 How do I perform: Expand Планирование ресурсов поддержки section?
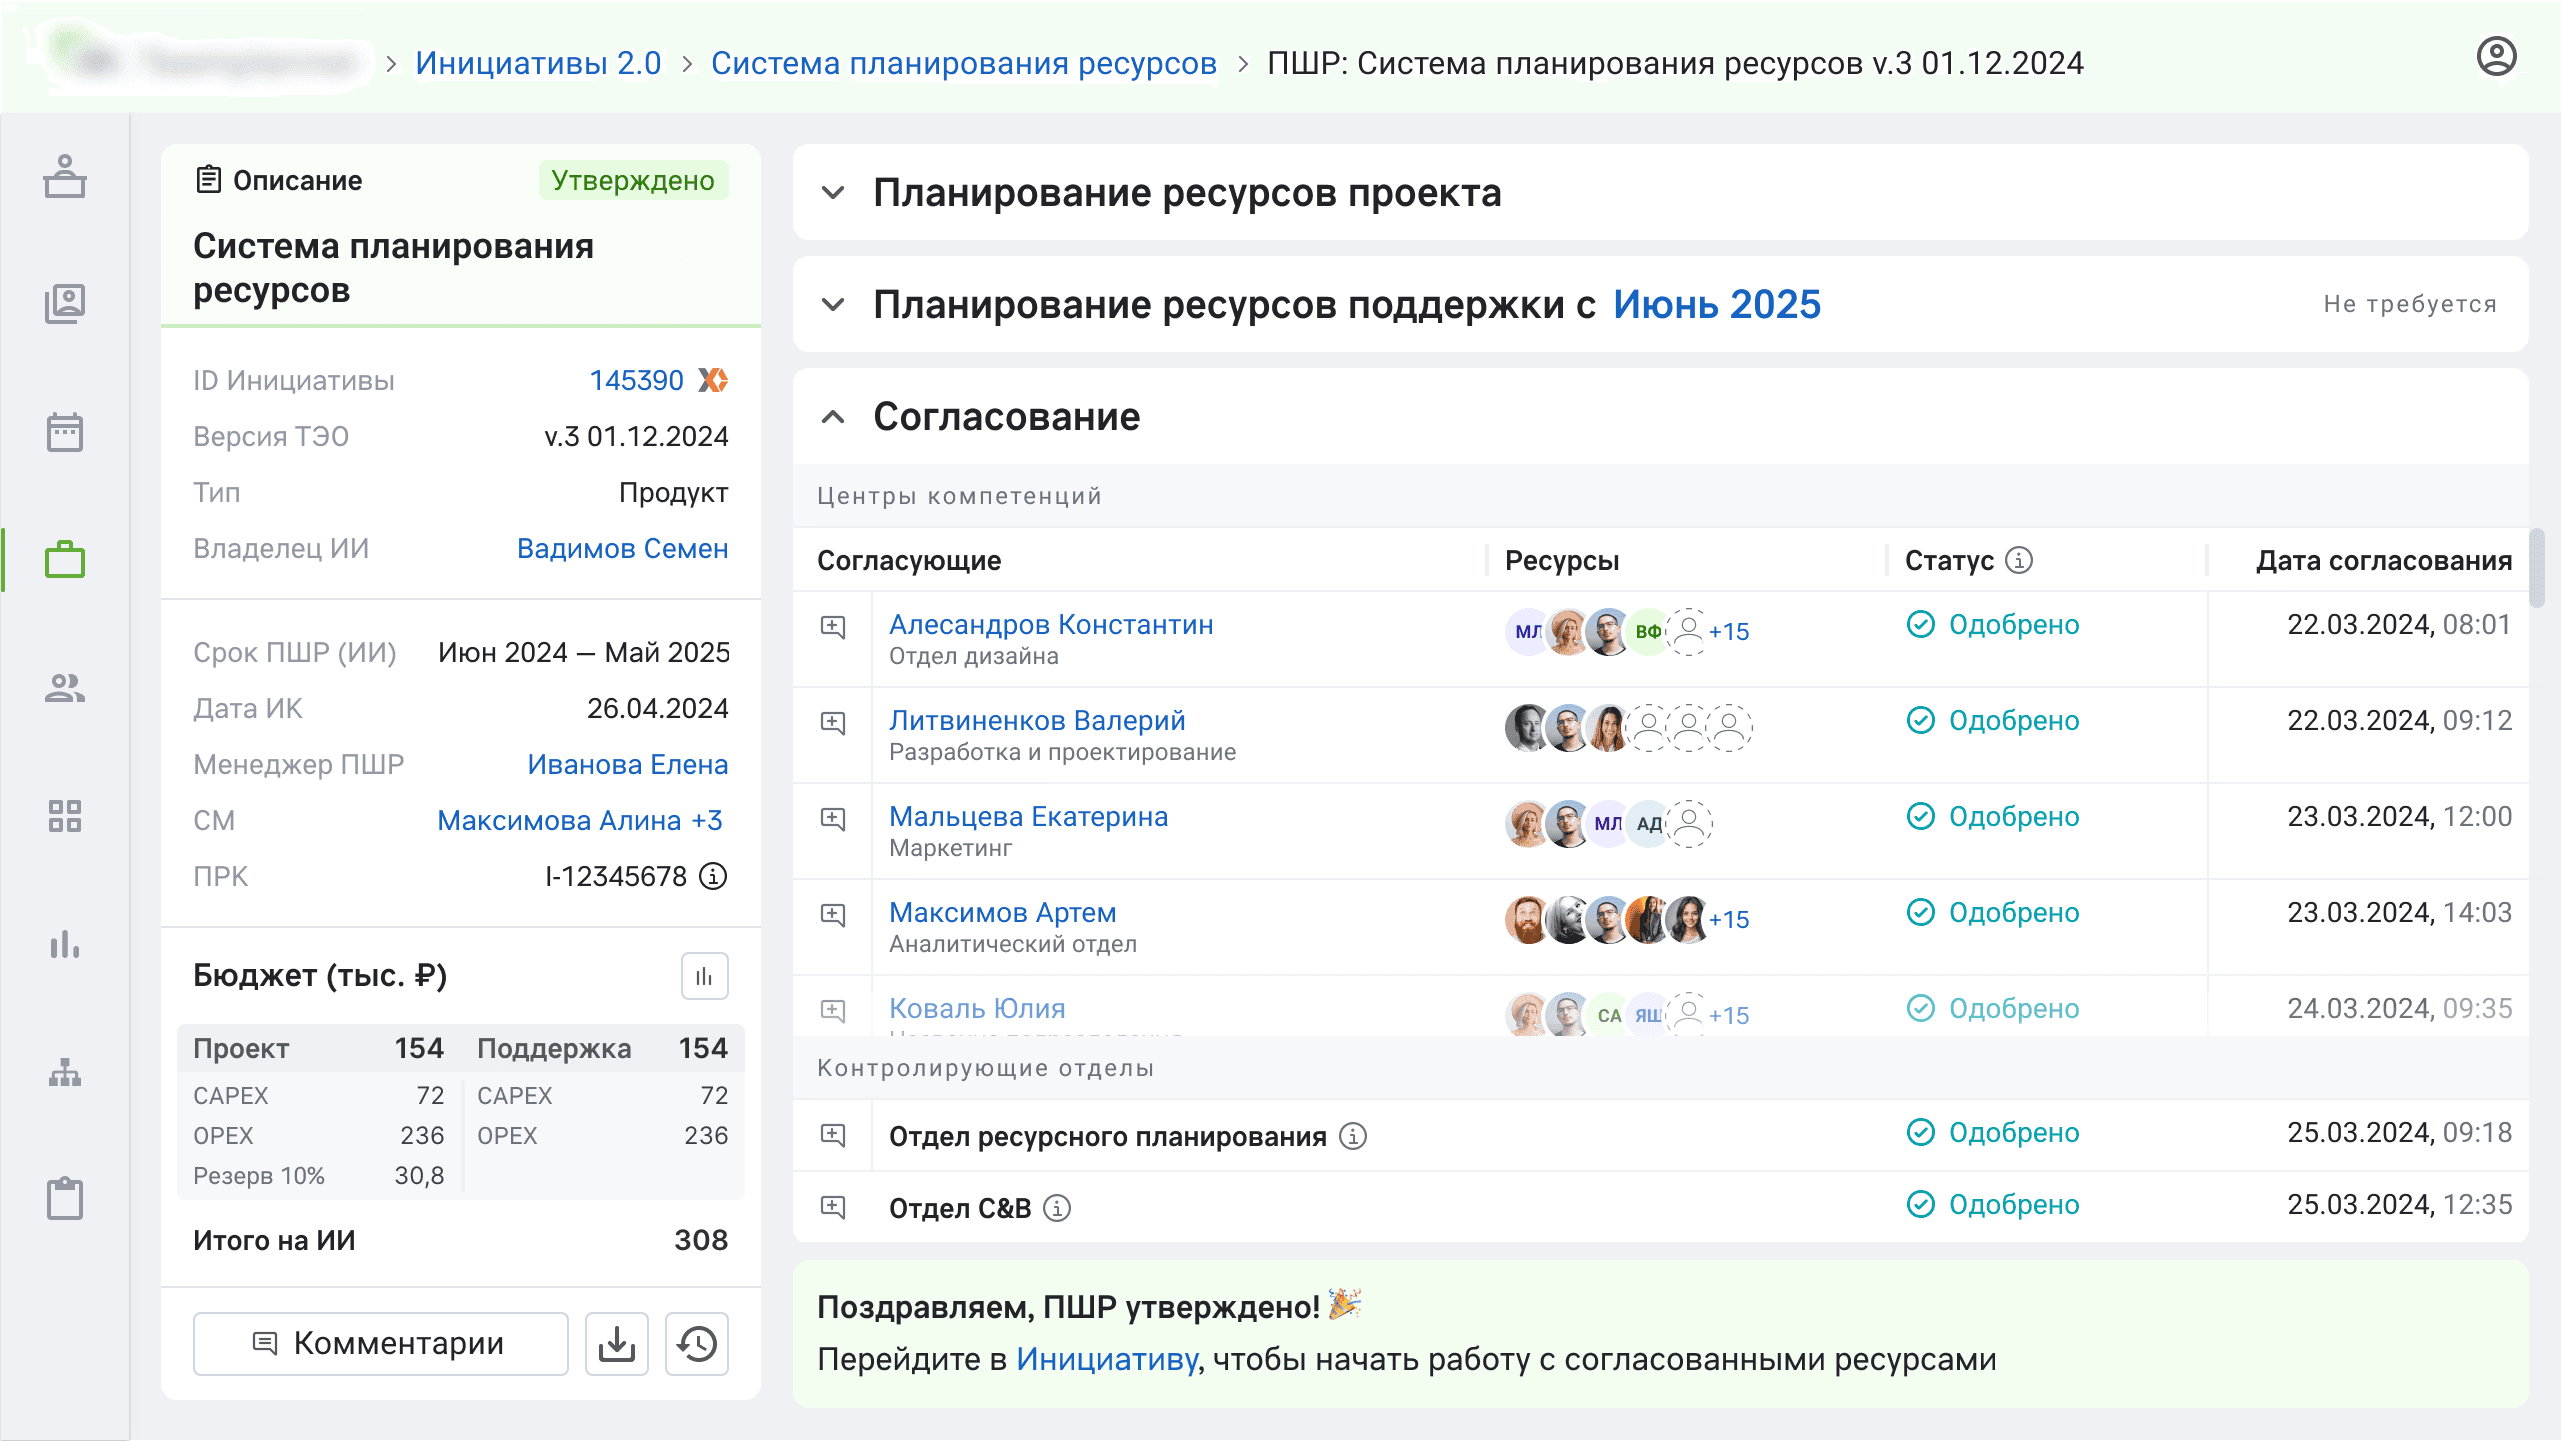(x=833, y=304)
